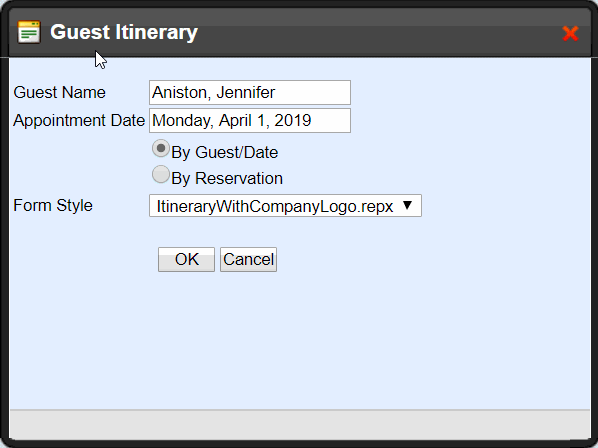
Task: Click the Guest Name label
Action: (59, 92)
